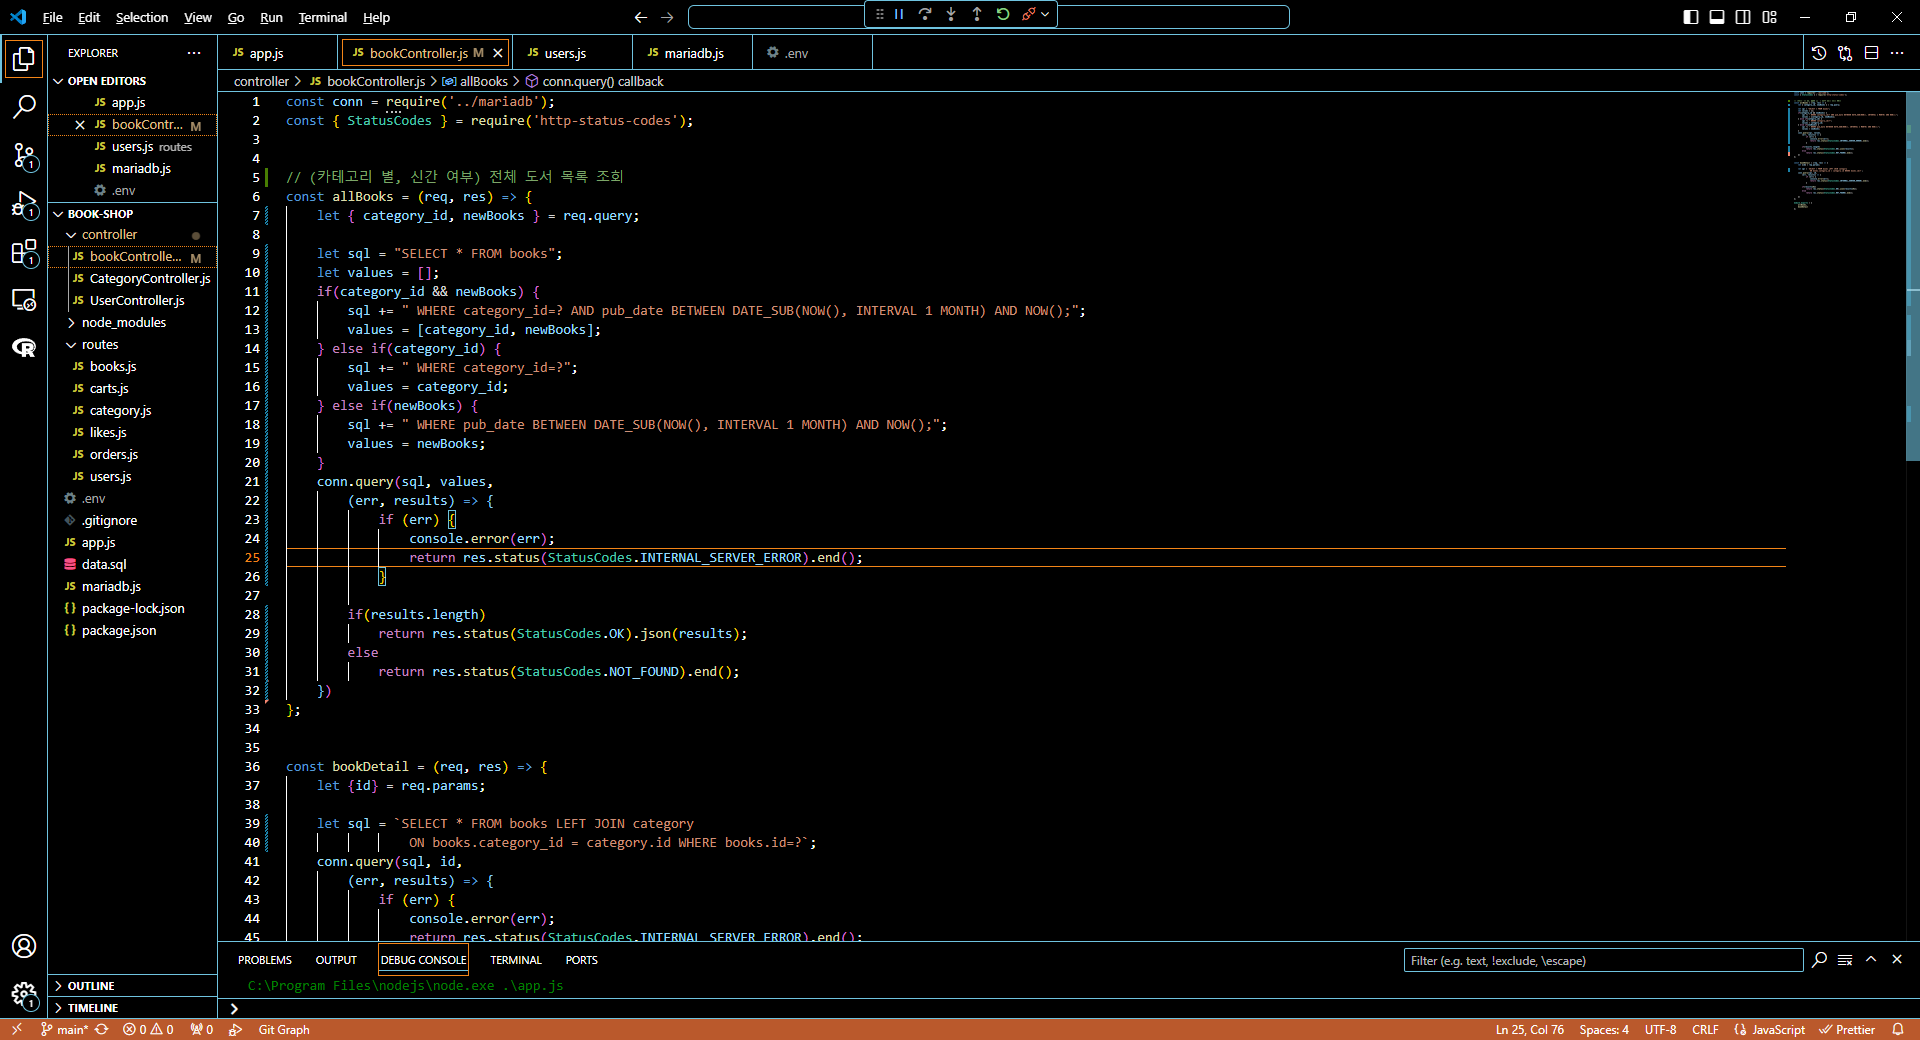Open the Help menu
Screen dimensions: 1920x1040
376,17
